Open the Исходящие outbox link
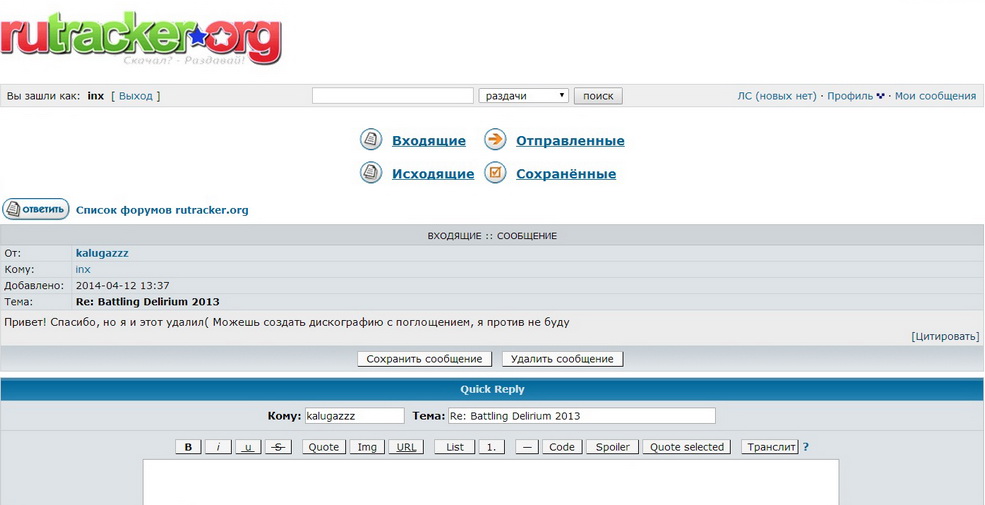 [x=433, y=174]
